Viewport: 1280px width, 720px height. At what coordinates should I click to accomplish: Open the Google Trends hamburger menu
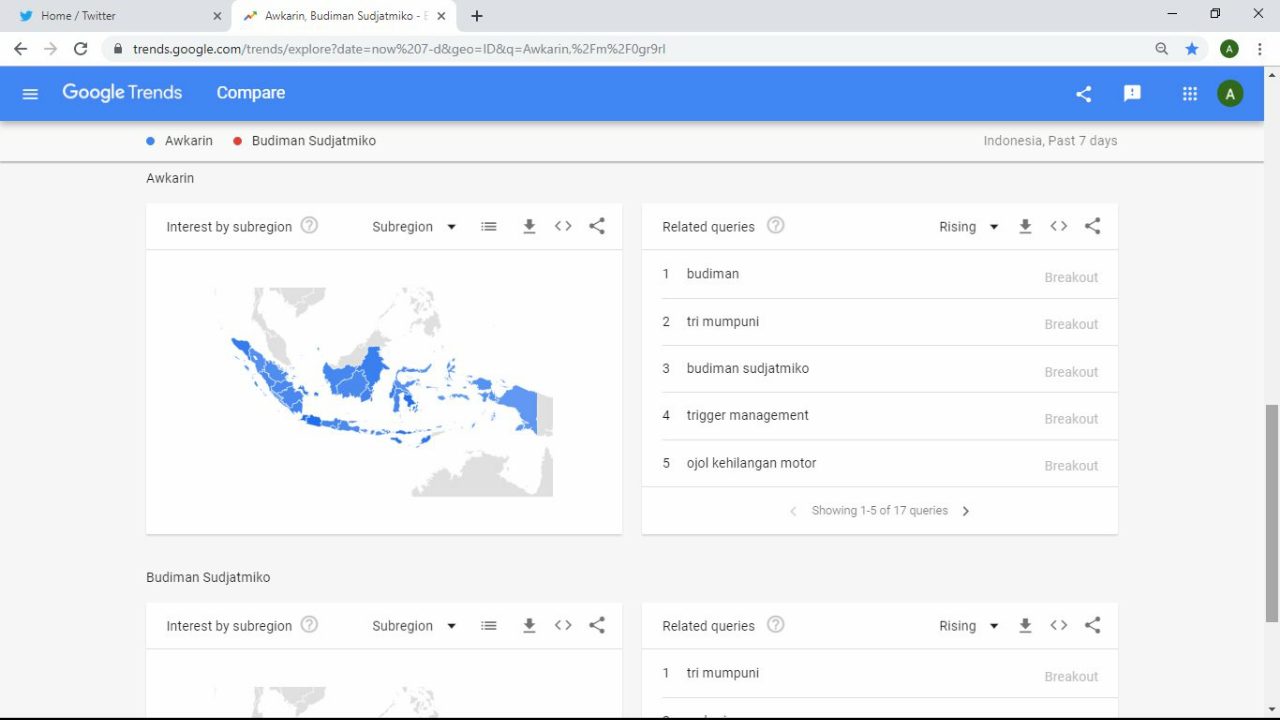30,93
